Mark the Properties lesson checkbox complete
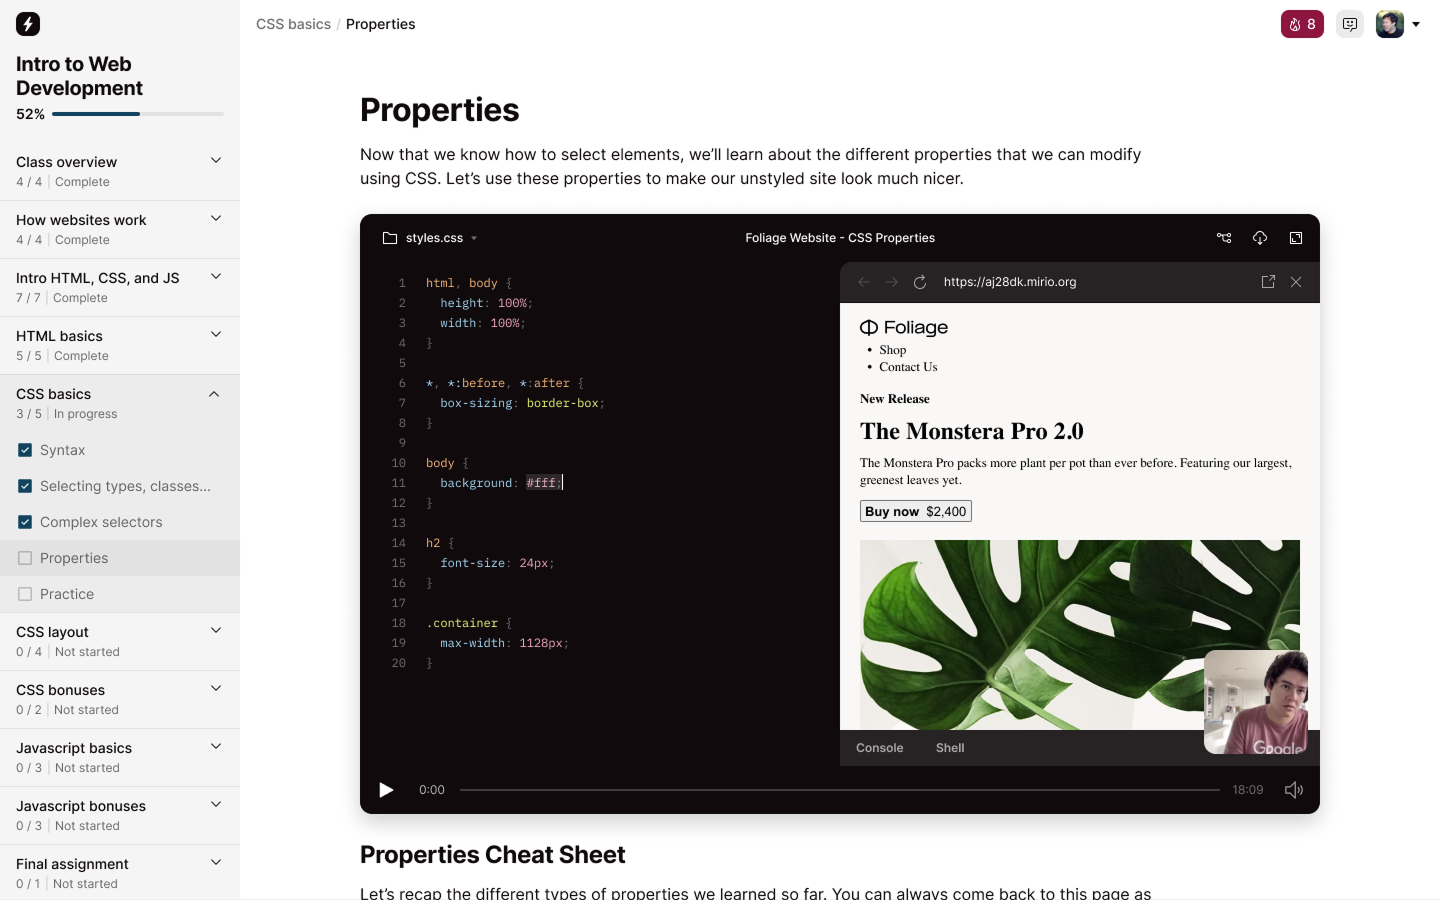This screenshot has width=1440, height=900. (x=25, y=558)
